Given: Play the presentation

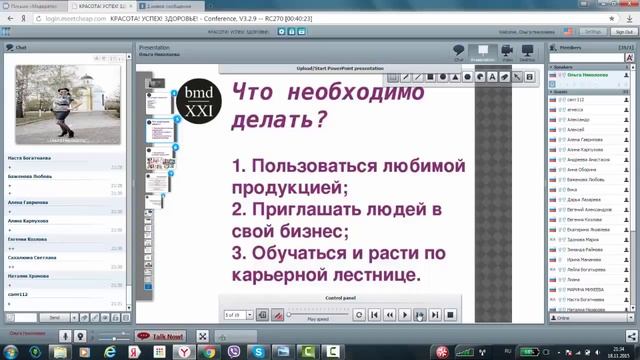Looking at the screenshot, I should point(404,315).
